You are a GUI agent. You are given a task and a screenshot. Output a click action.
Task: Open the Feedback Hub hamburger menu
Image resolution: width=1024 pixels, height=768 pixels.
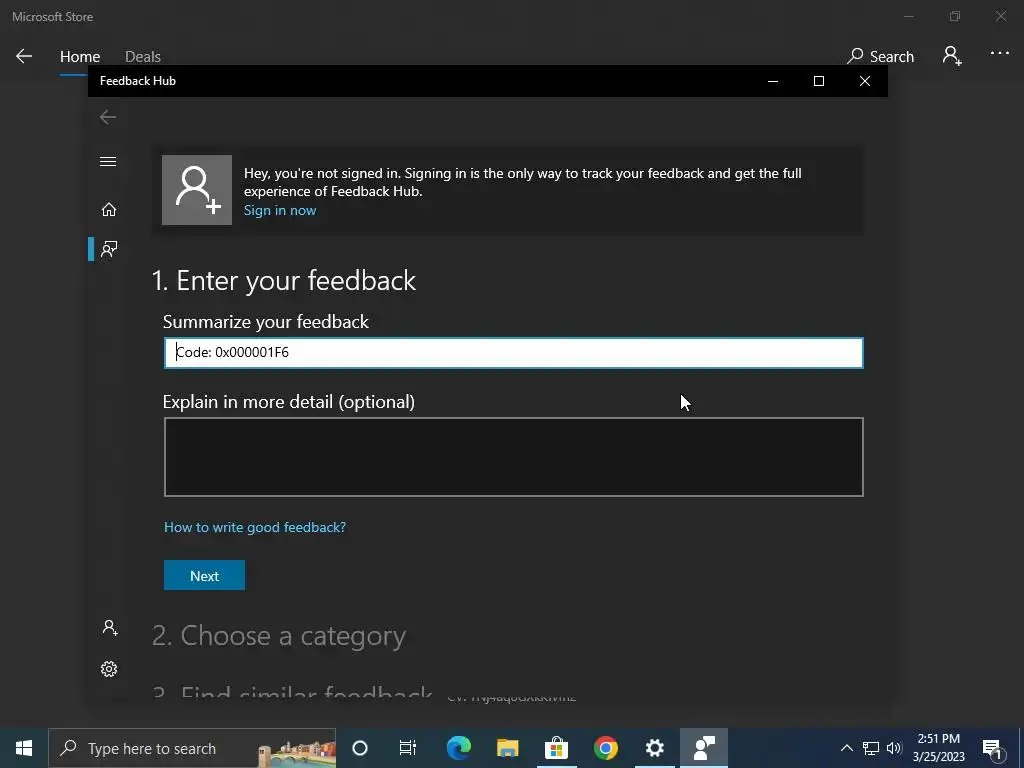tap(108, 161)
